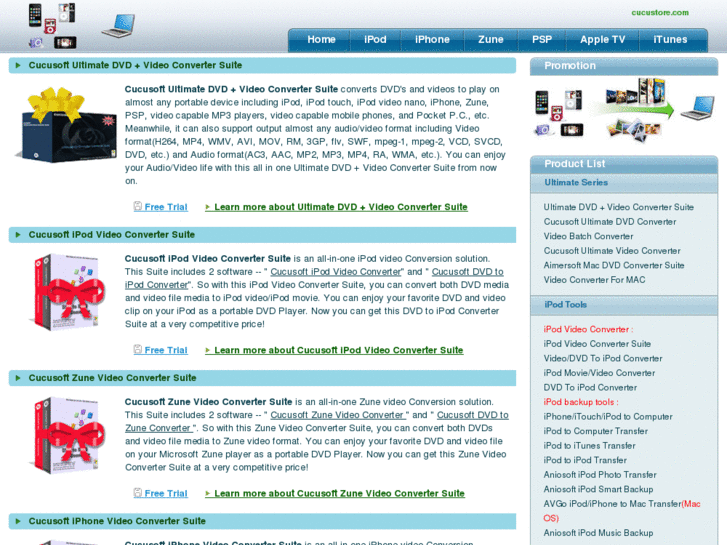The height and width of the screenshot is (545, 727).
Task: Click red 'iPod backup tools :' label
Action: (x=581, y=402)
